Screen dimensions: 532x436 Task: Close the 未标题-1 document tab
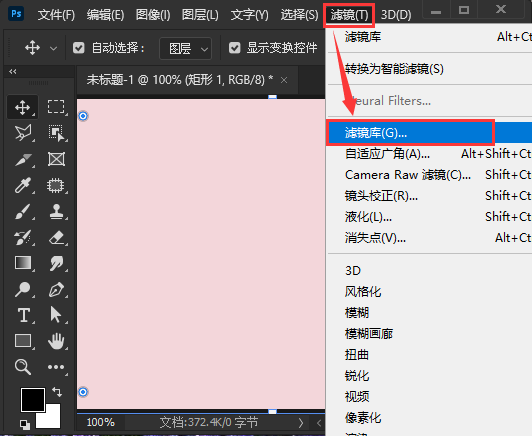[284, 80]
